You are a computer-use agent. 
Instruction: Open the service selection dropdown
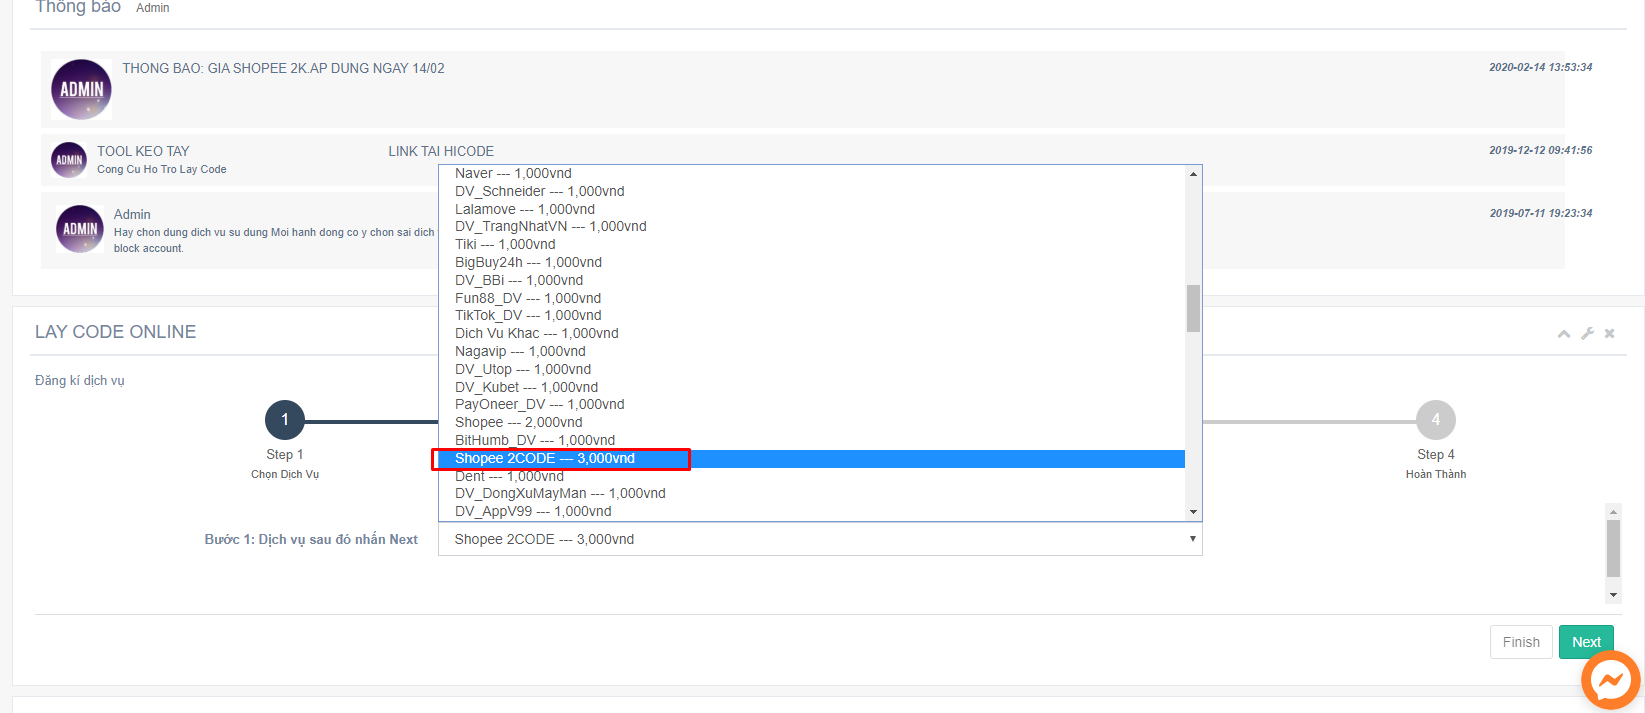click(820, 539)
